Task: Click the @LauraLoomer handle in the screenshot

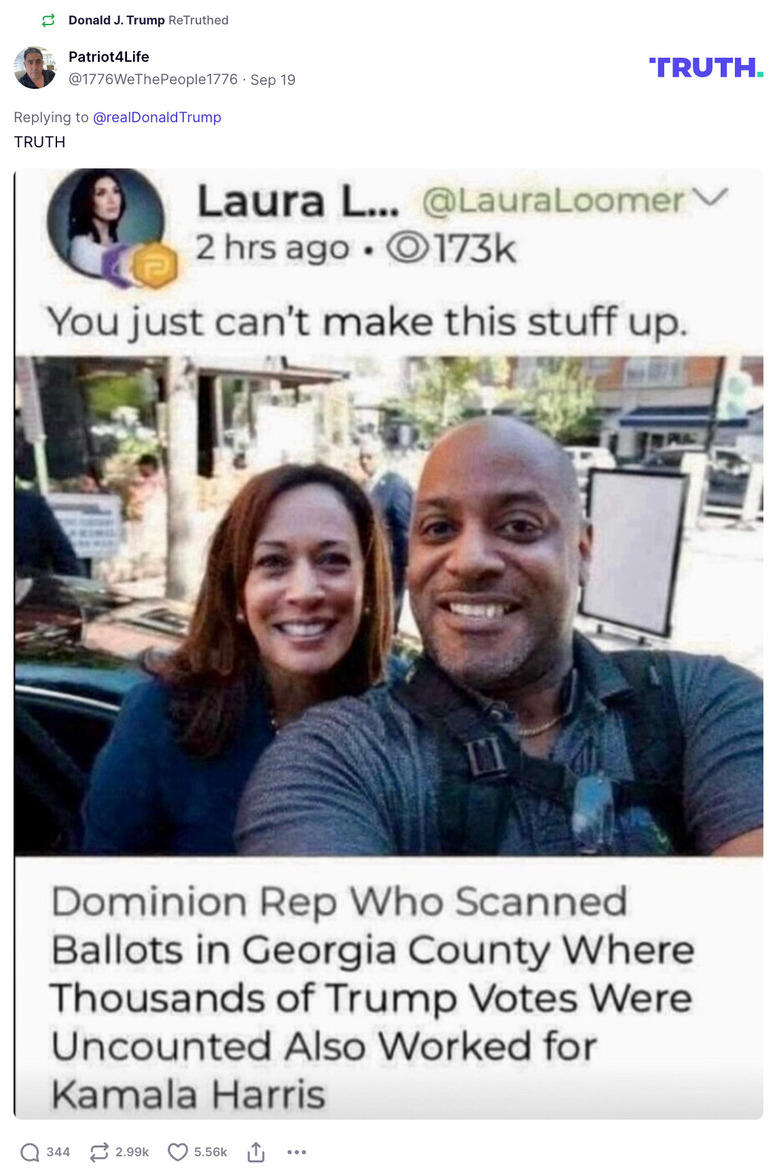Action: click(x=554, y=200)
